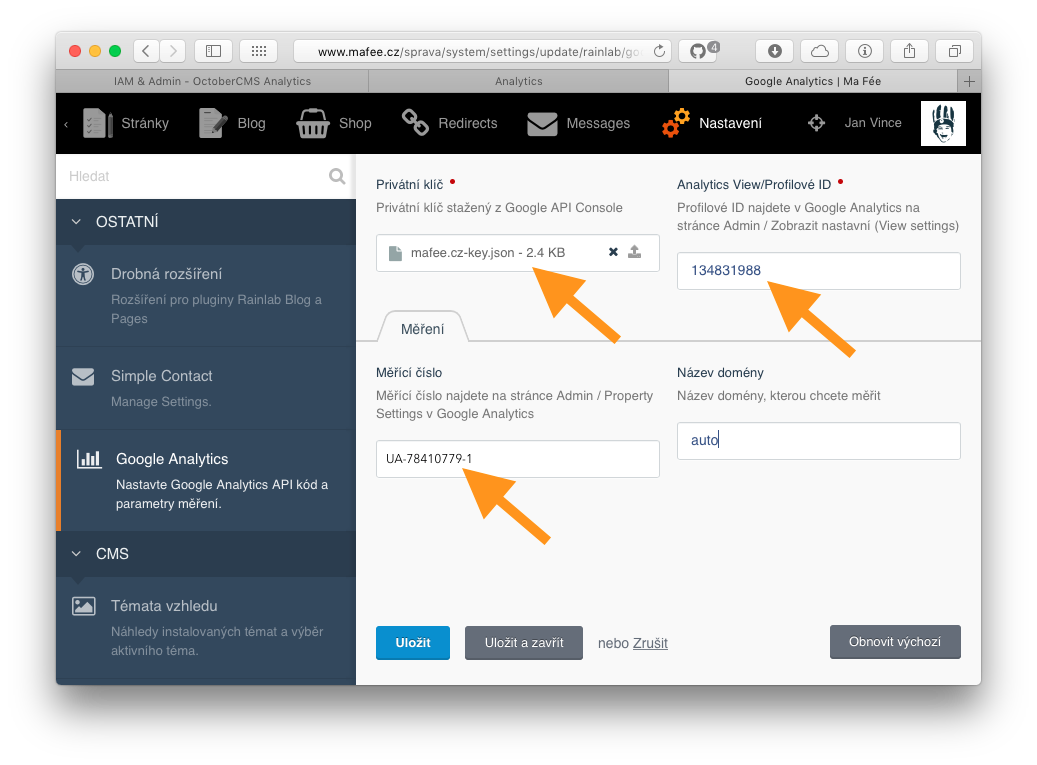Select the Google Analytics | Ma Fée tab
This screenshot has width=1037, height=765.
pos(813,81)
